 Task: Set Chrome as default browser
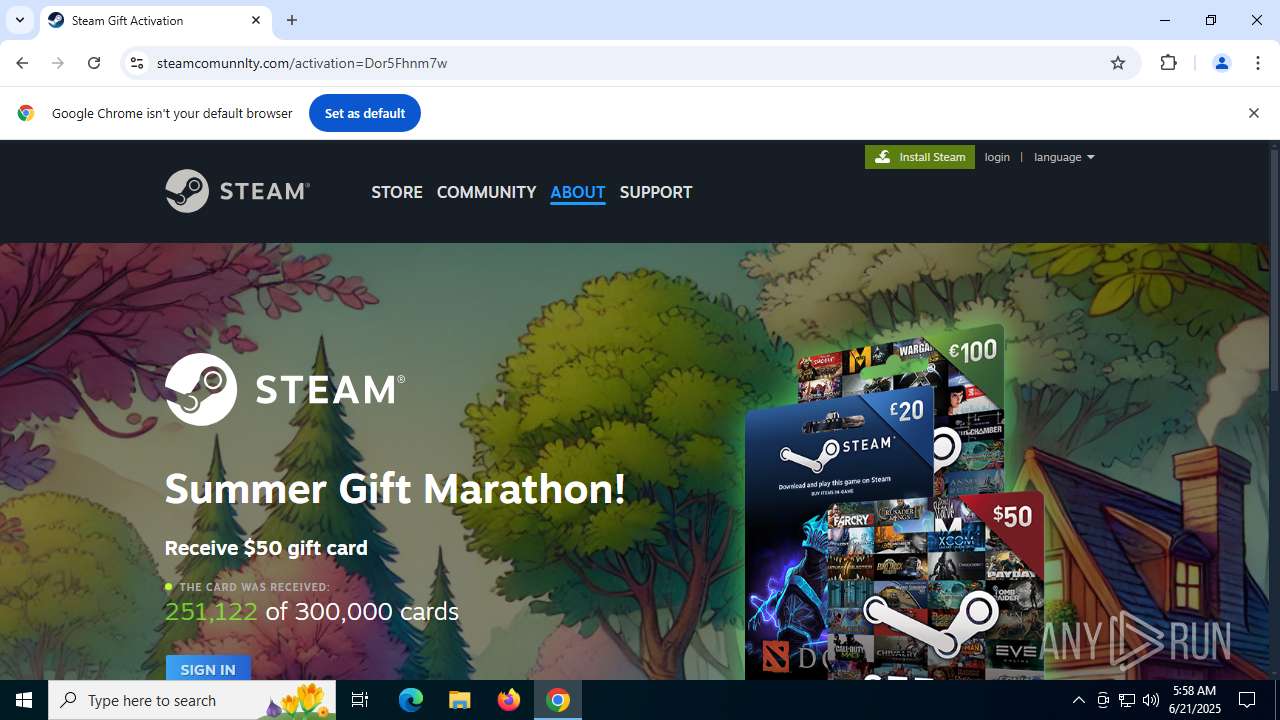pyautogui.click(x=365, y=113)
